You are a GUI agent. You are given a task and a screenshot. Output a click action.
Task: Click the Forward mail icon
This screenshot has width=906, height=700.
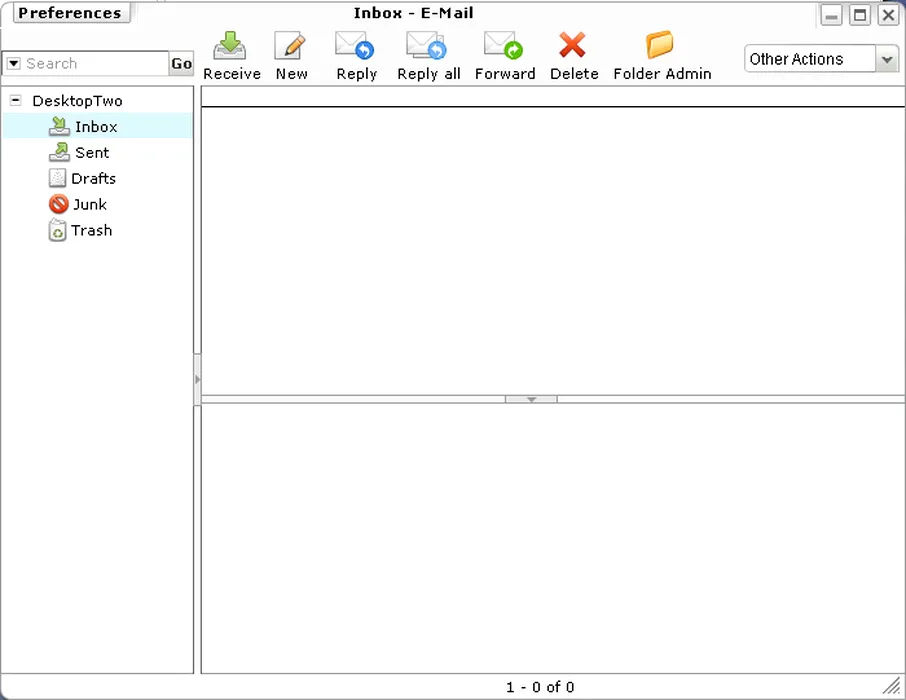tap(504, 46)
